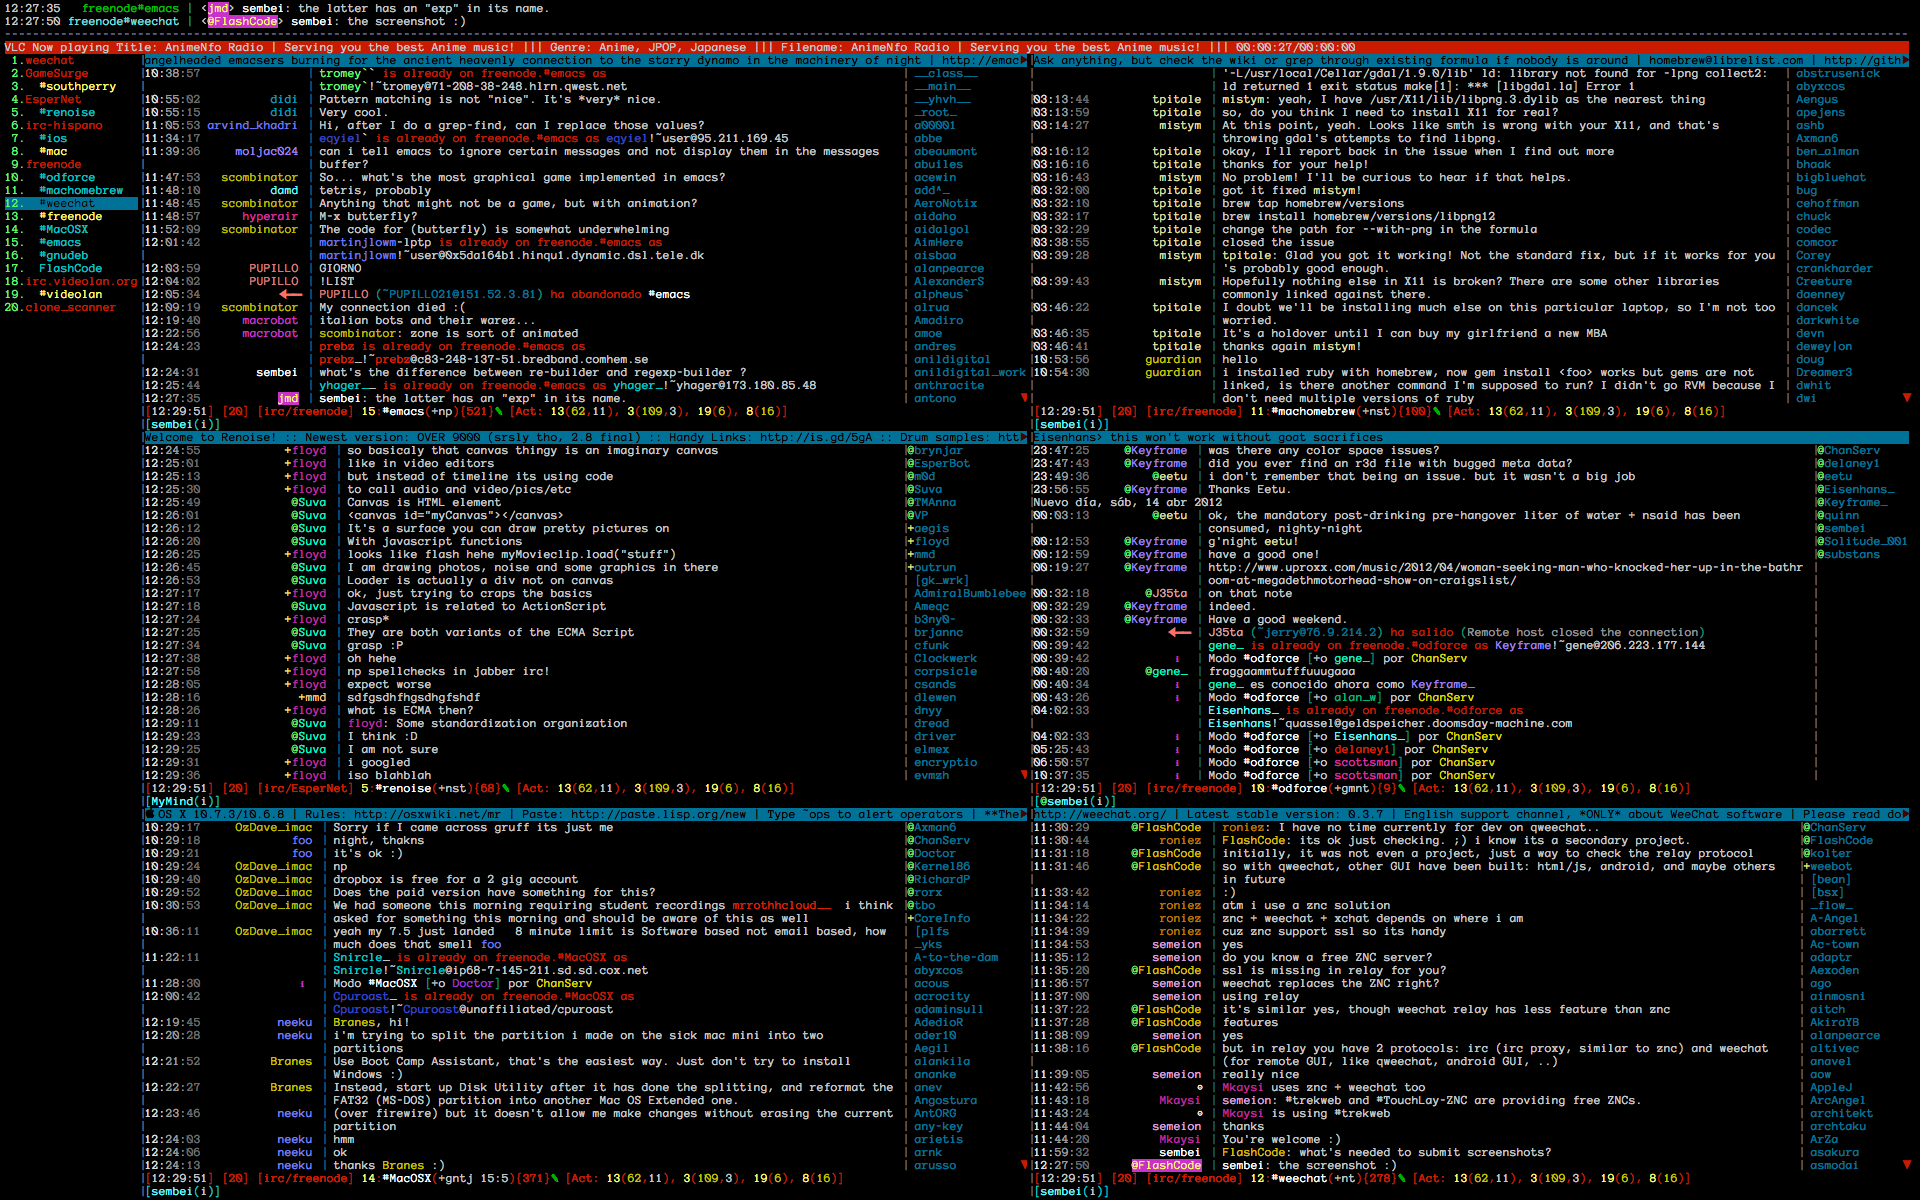Click the #weechat window input line prompt

[1074, 1191]
